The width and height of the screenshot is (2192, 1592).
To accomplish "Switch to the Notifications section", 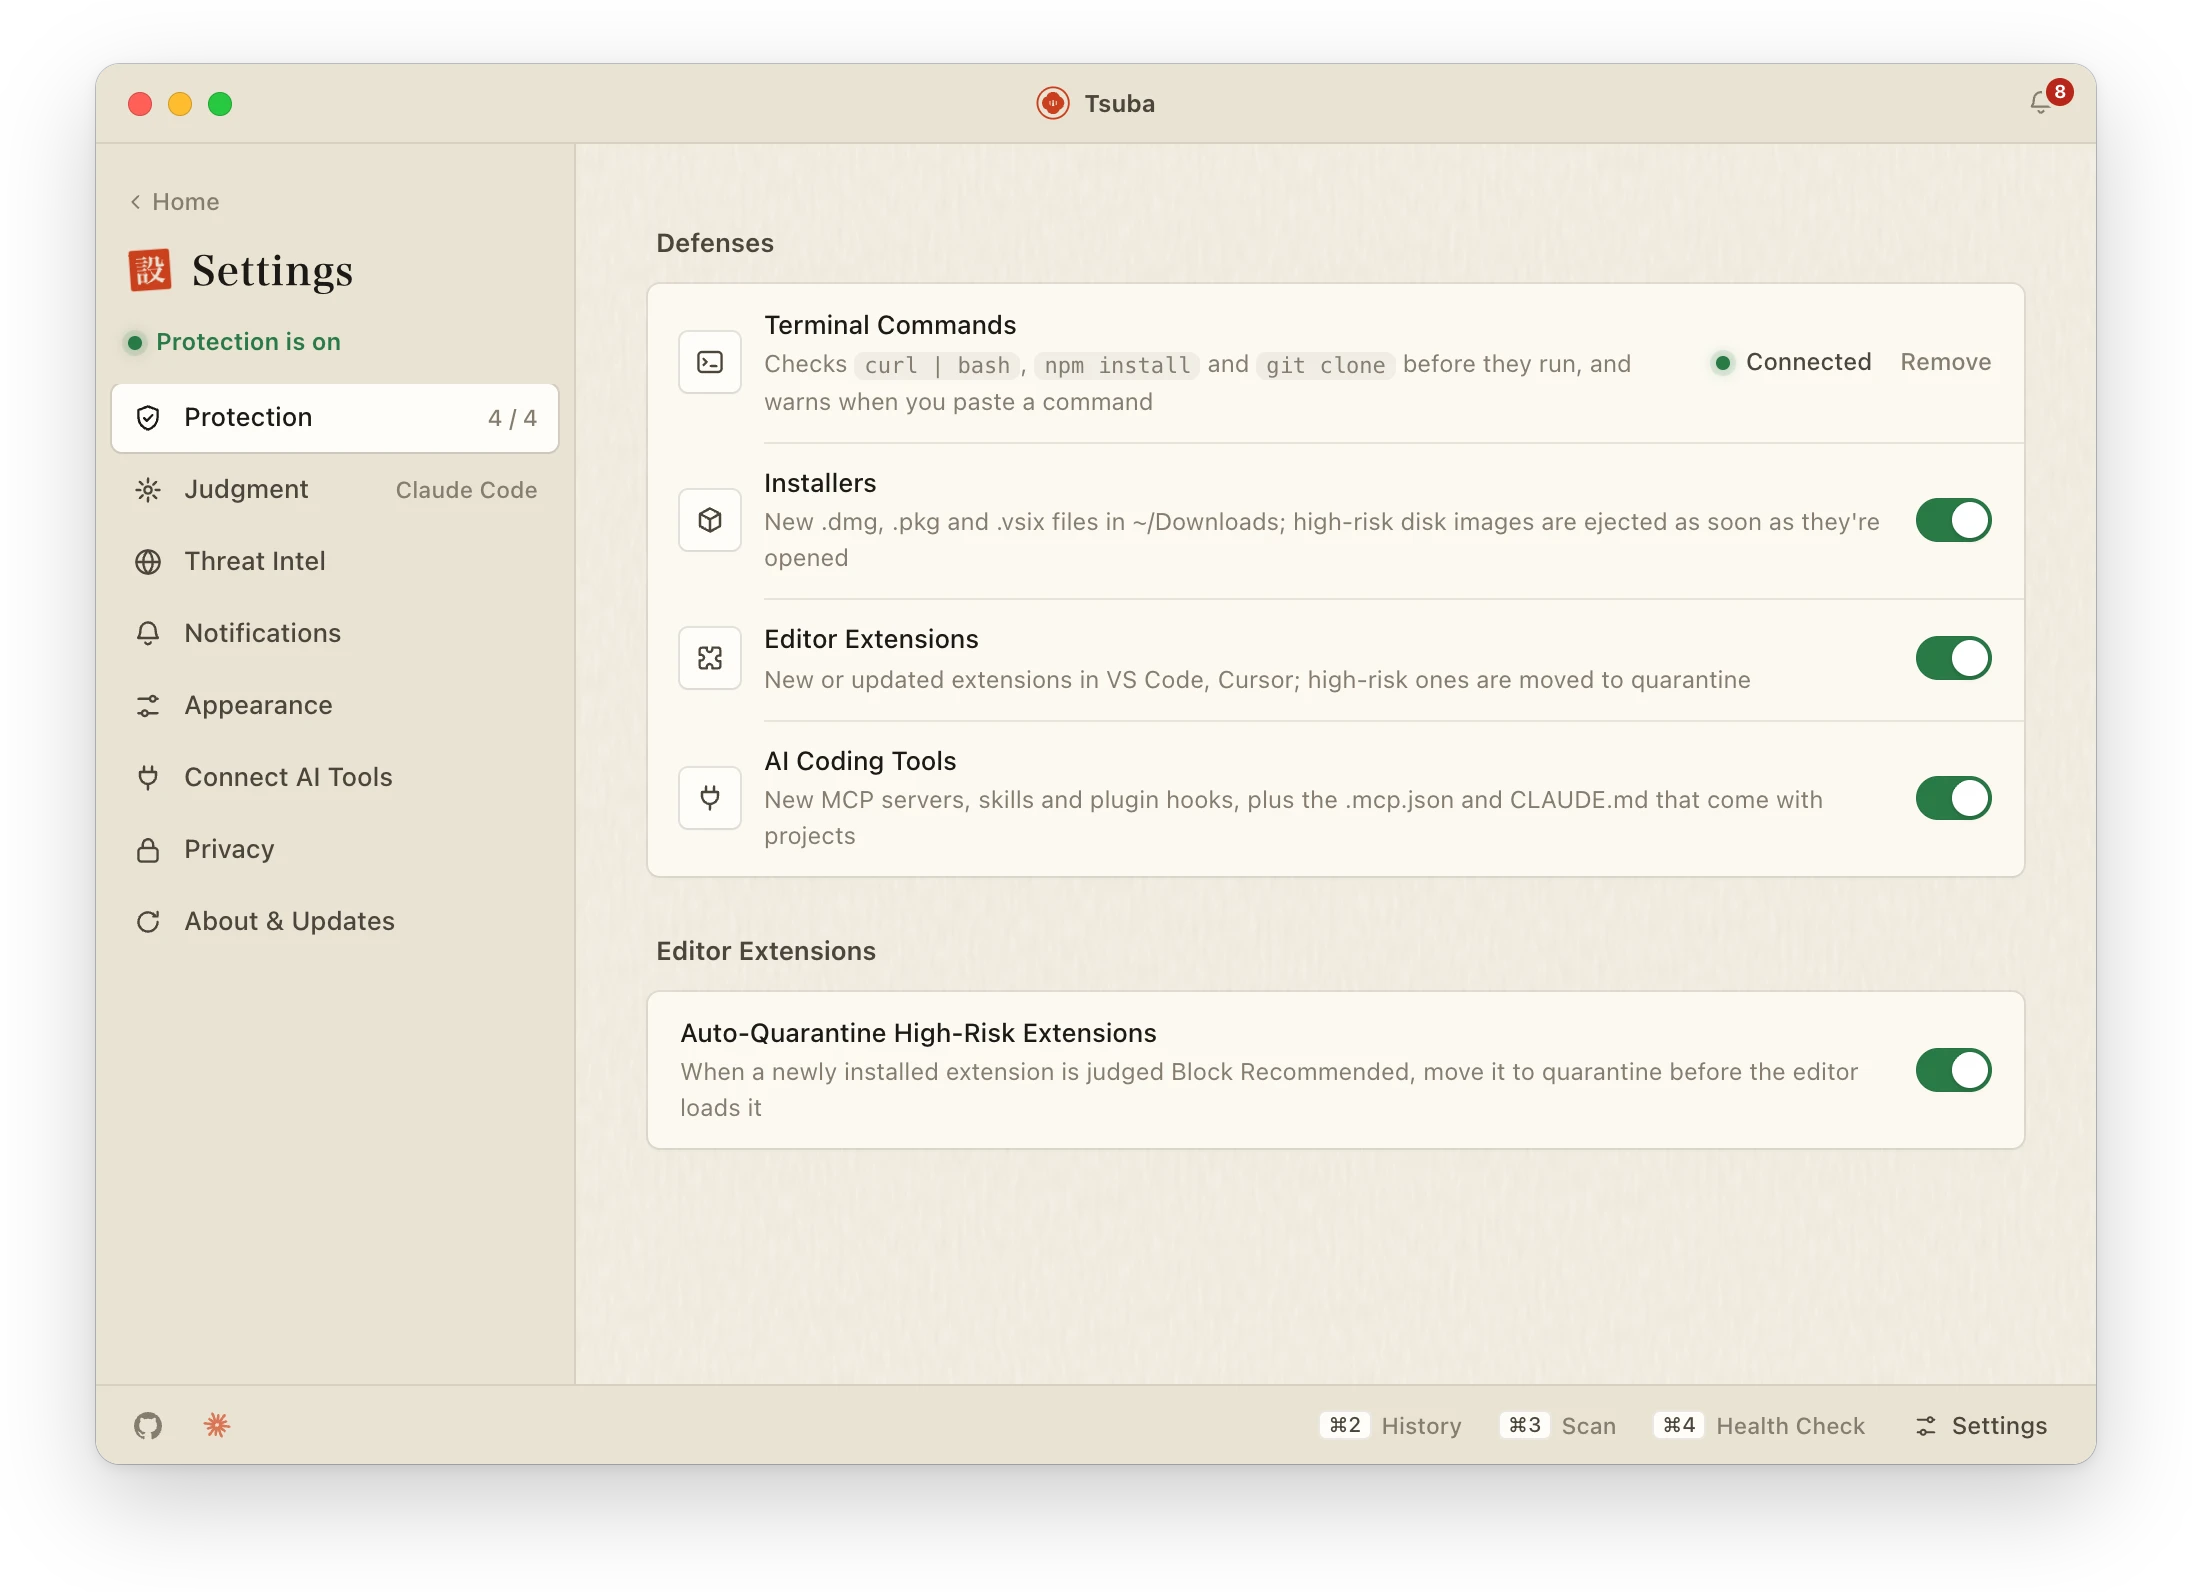I will pos(335,634).
